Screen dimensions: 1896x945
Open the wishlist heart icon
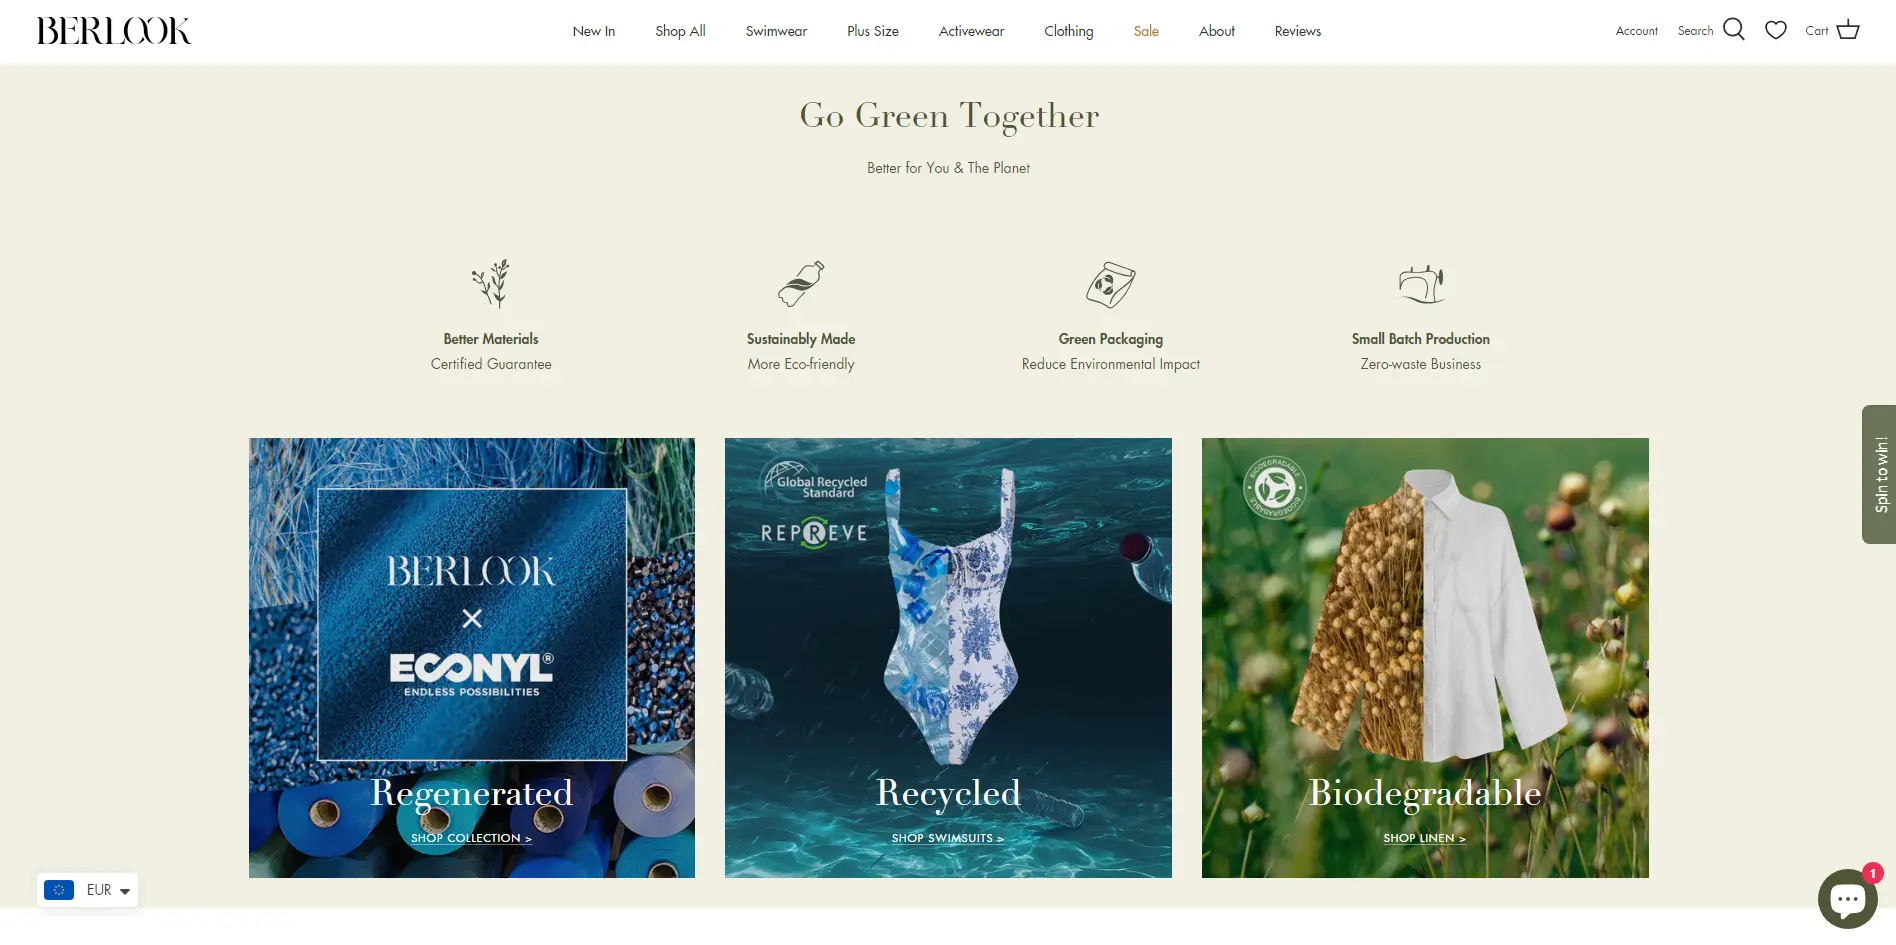point(1776,30)
